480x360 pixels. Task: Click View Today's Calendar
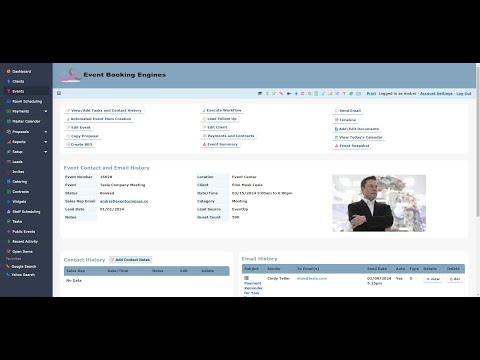[x=358, y=137]
